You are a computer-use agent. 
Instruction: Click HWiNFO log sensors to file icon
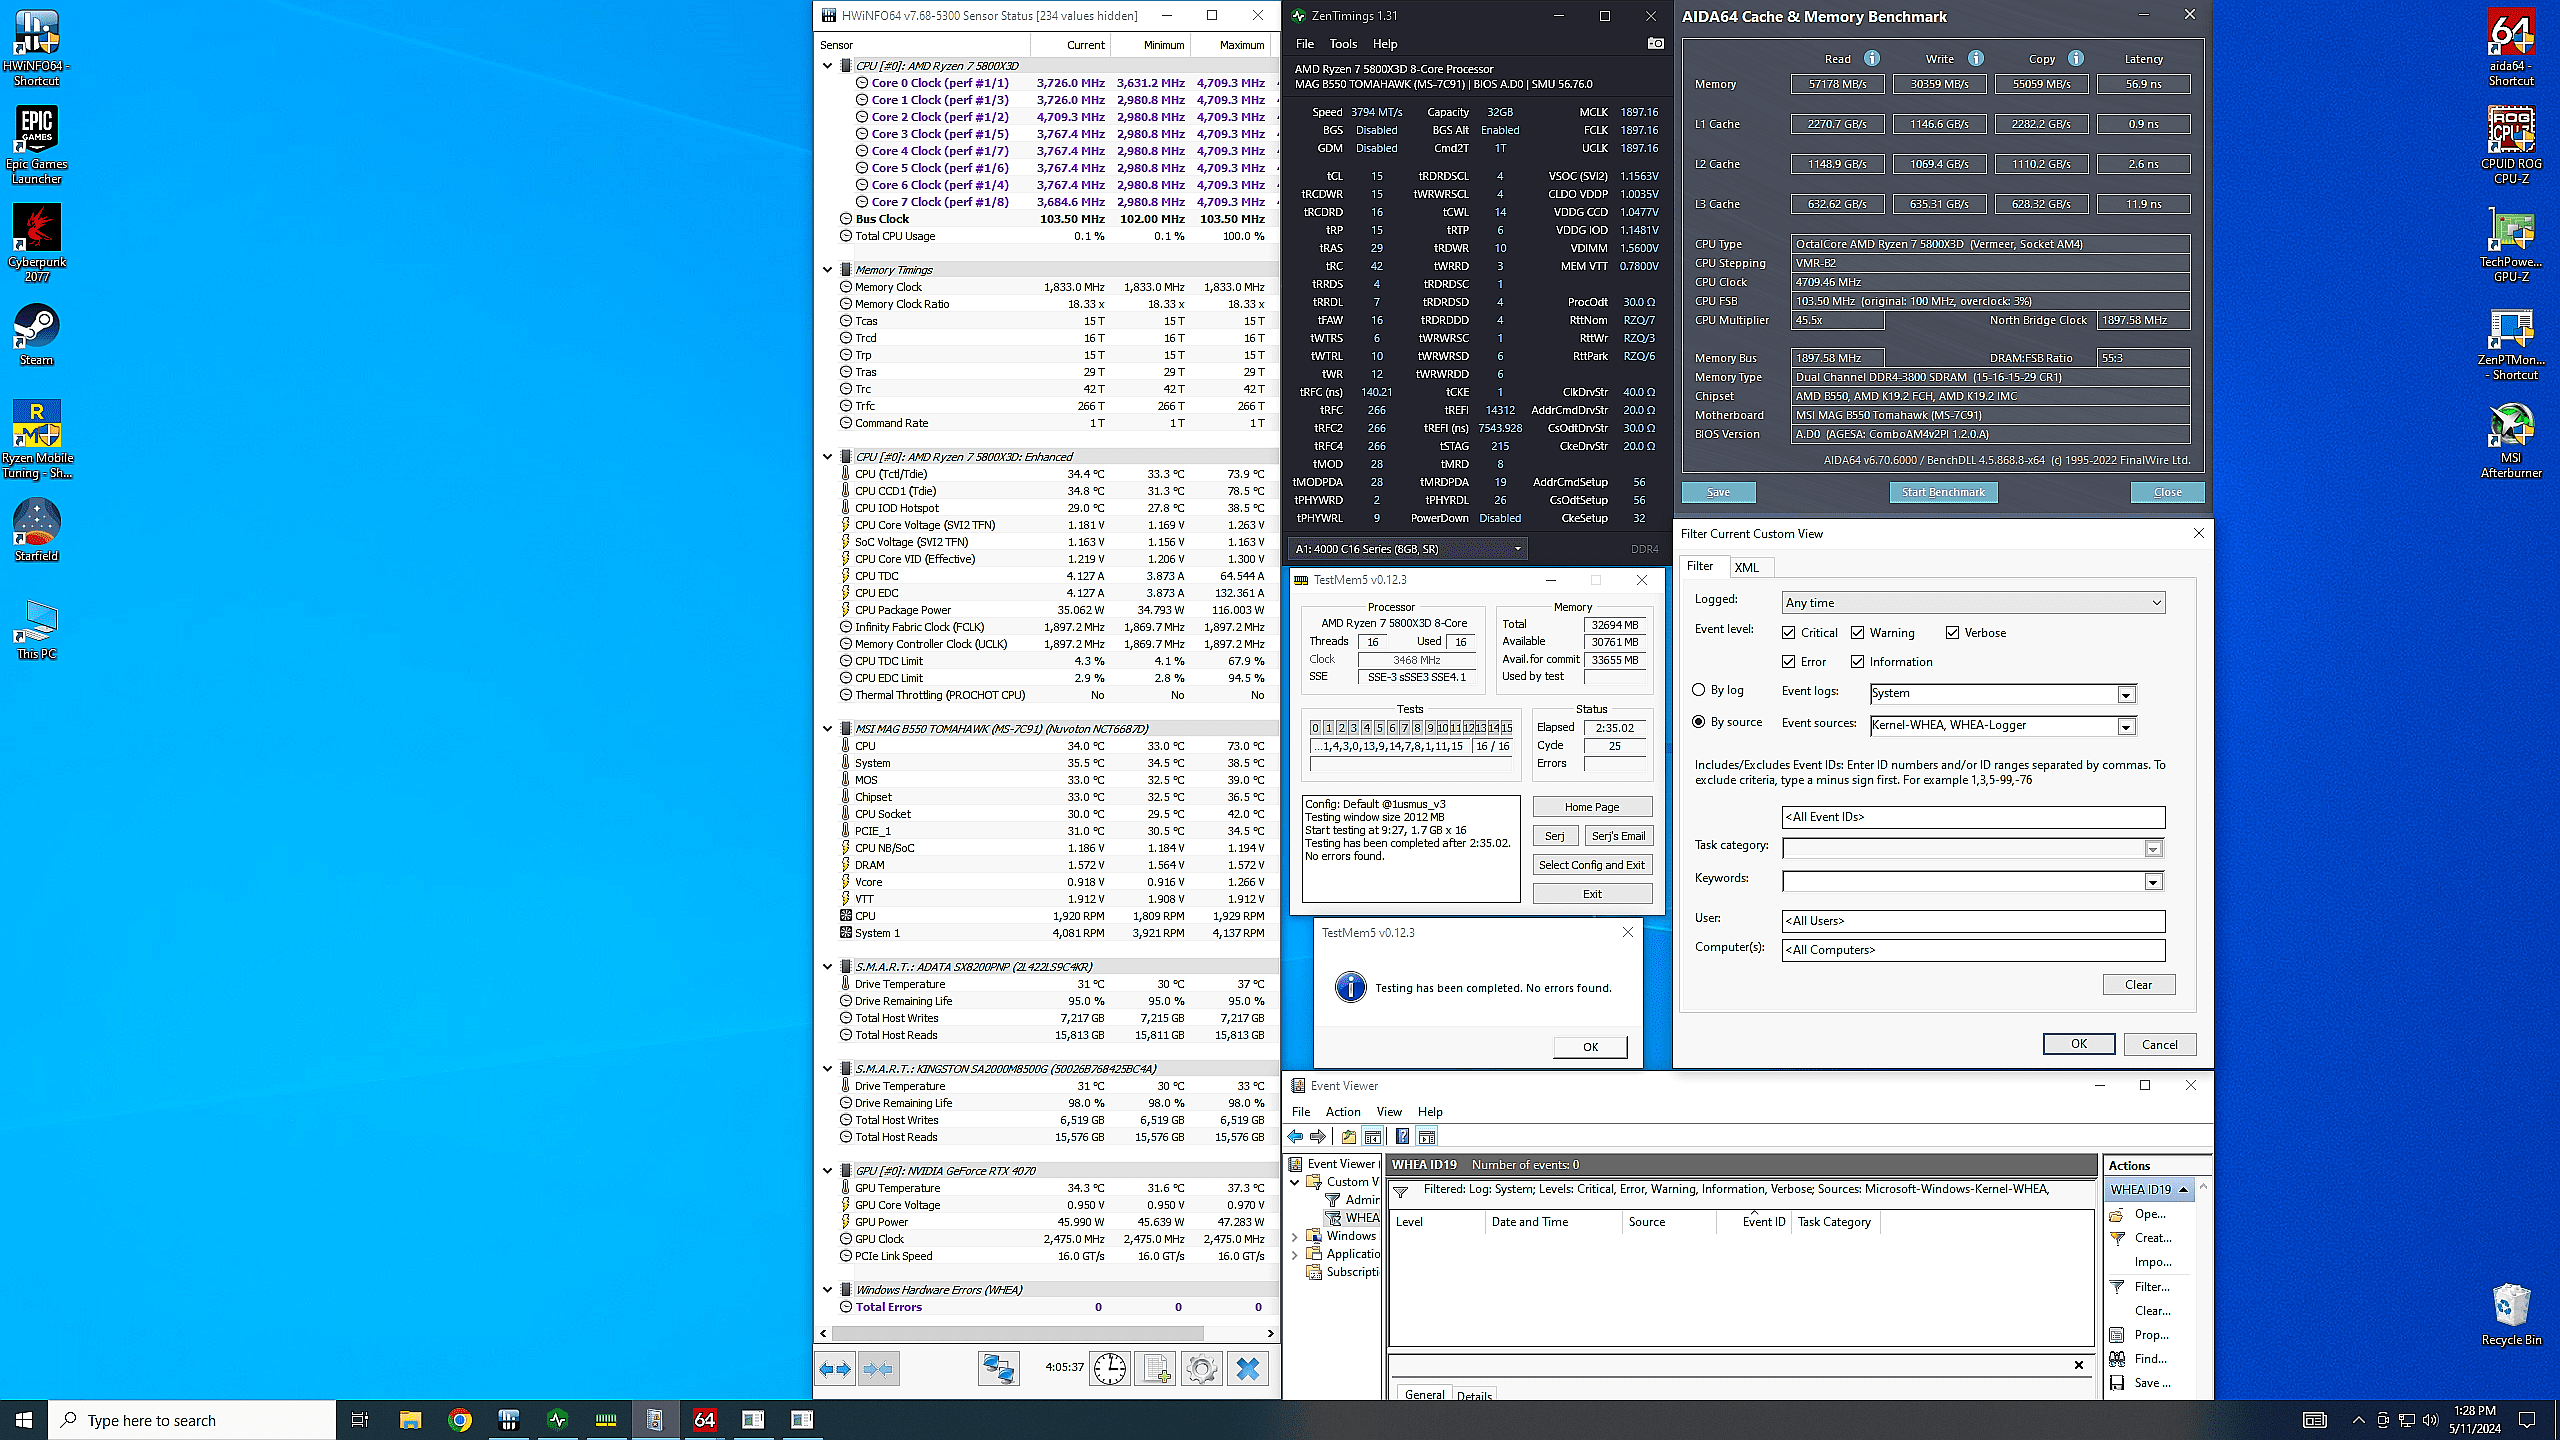tap(1156, 1369)
